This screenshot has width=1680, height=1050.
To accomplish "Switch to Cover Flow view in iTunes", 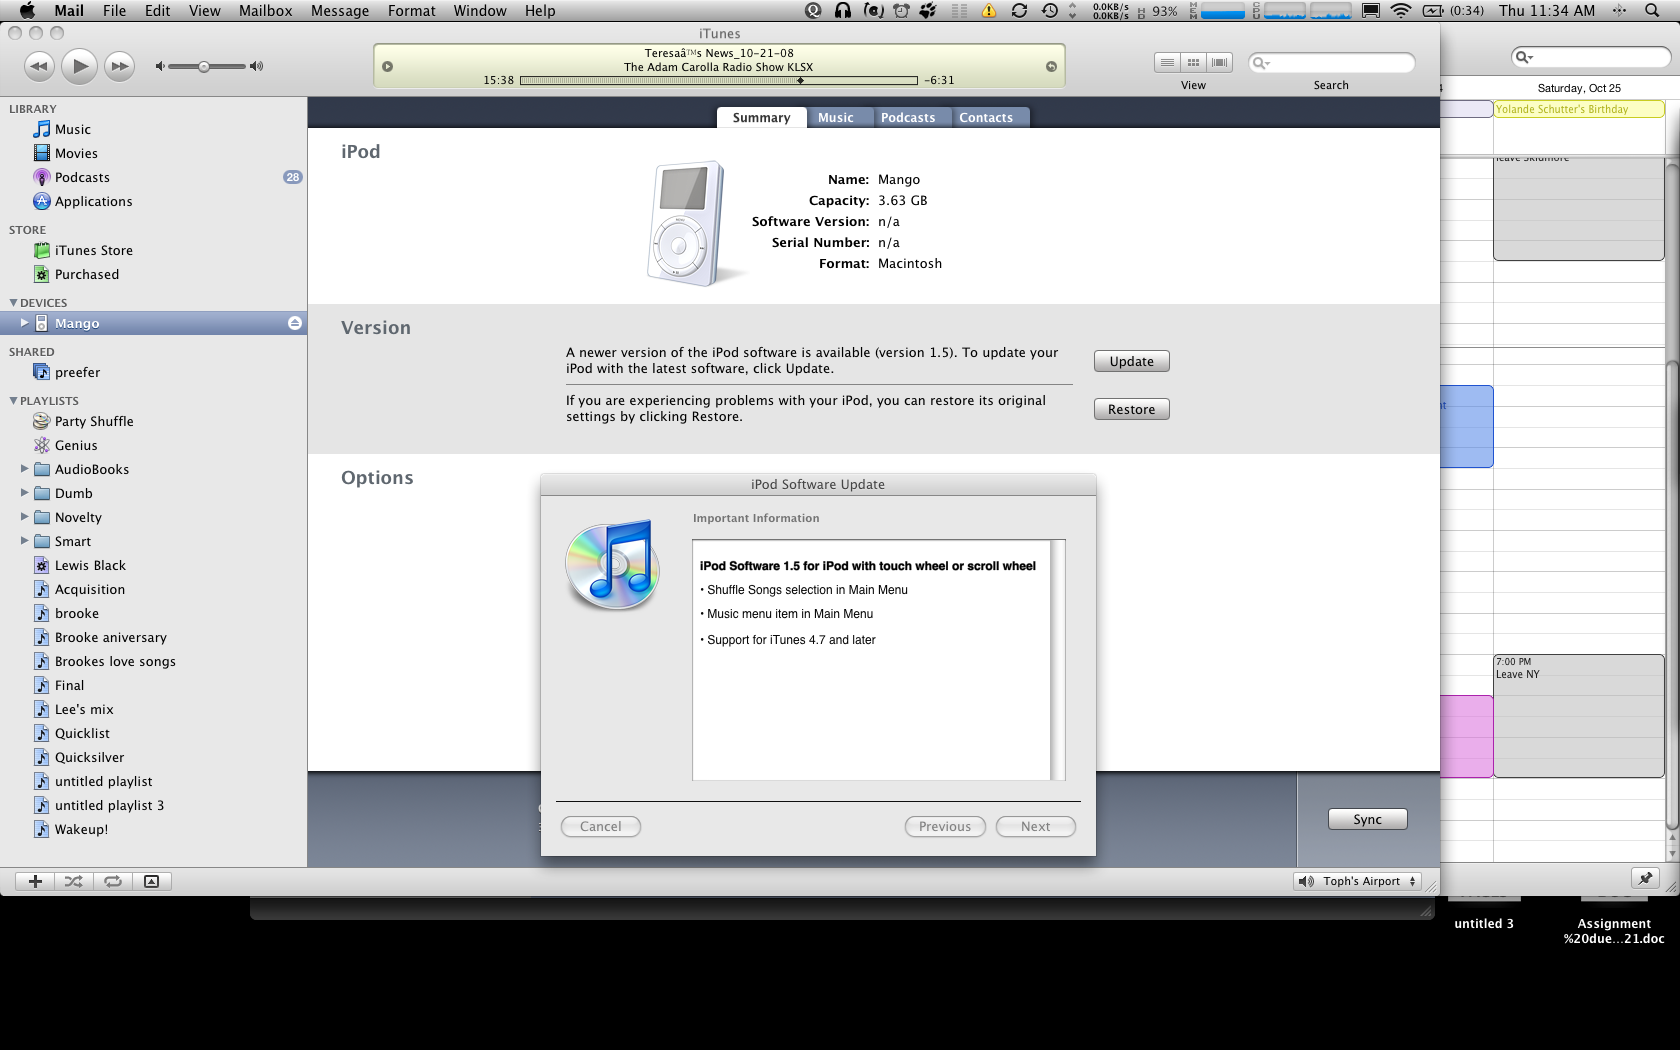I will 1219,62.
